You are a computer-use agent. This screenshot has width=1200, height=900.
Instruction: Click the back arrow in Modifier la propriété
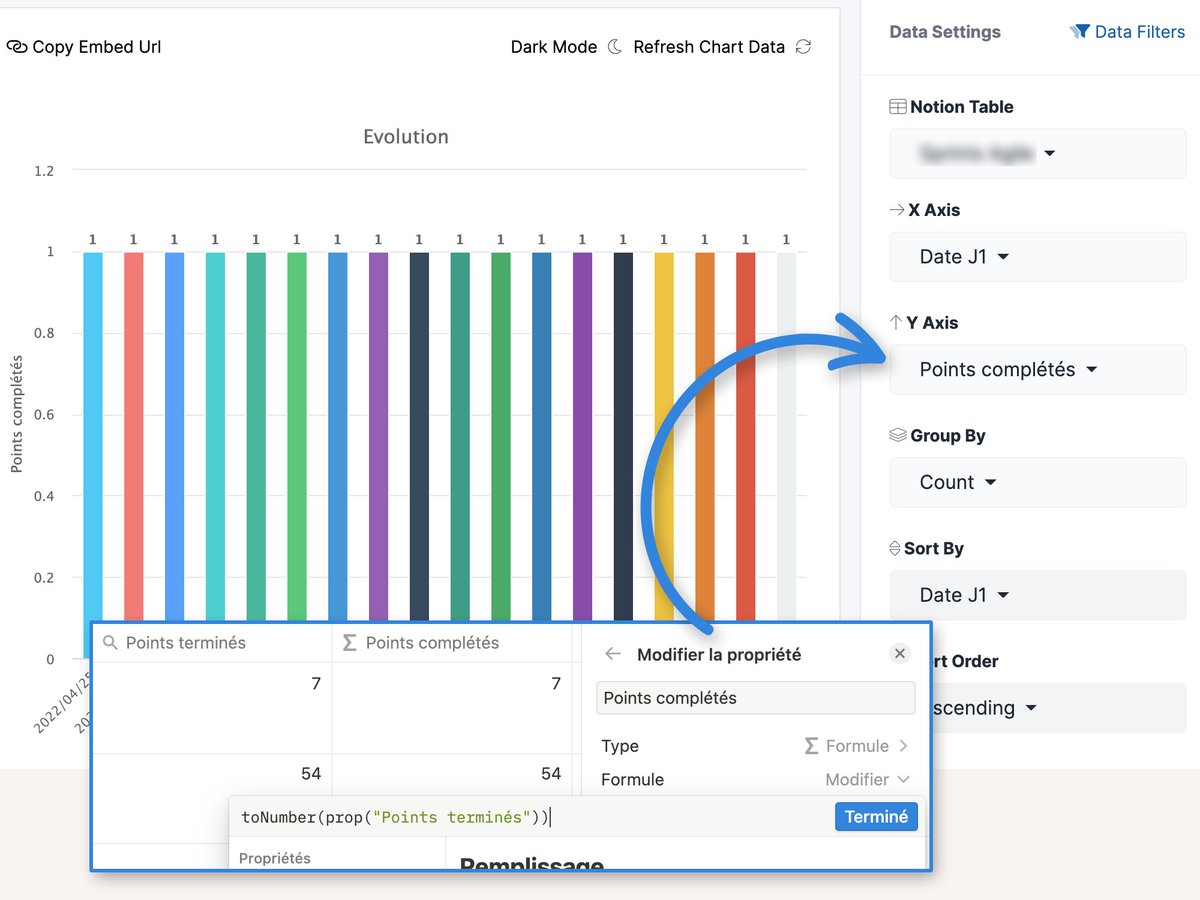coord(614,654)
